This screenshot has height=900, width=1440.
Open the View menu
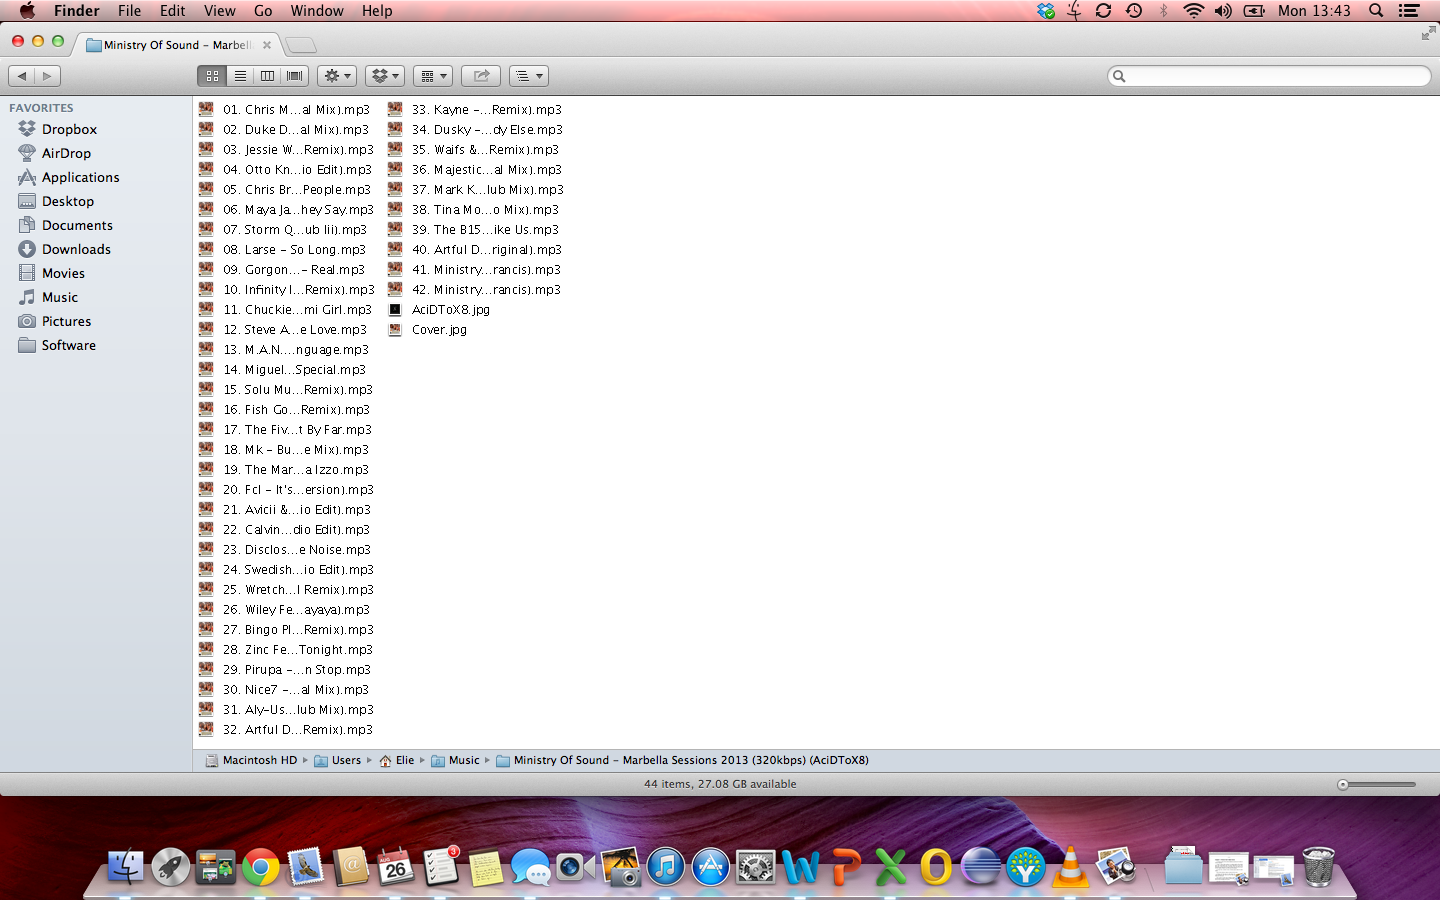pos(219,11)
